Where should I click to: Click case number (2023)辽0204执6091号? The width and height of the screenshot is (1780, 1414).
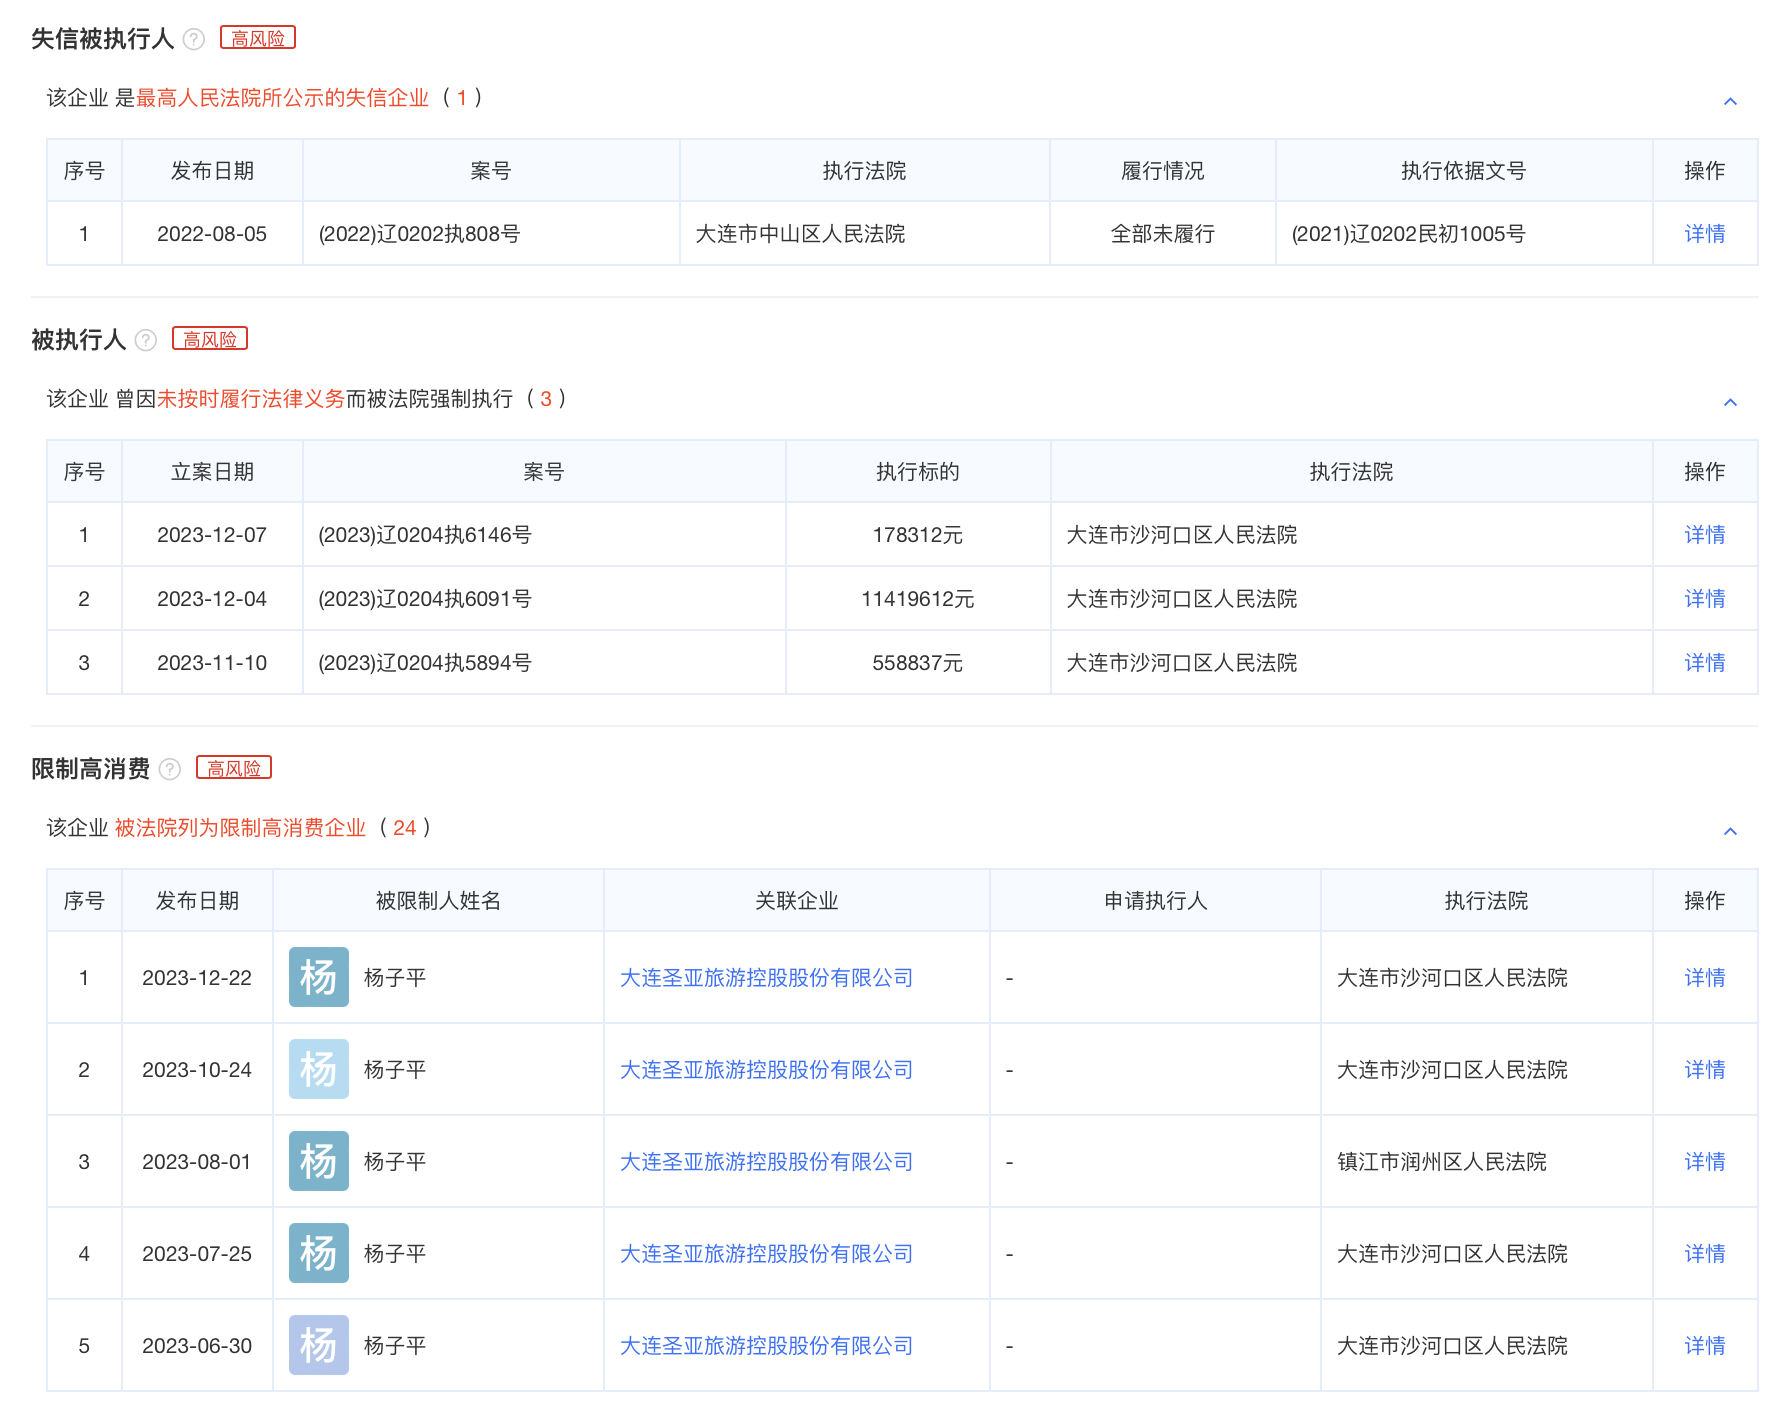(424, 599)
